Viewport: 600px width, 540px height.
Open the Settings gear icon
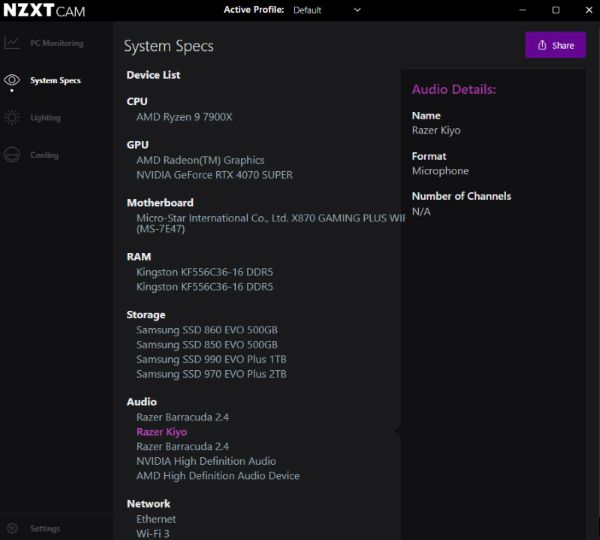coord(12,528)
